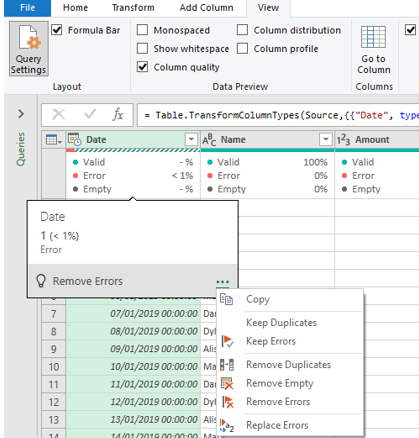Enable Column distribution checkbox
This screenshot has height=438, width=419.
[x=242, y=30]
